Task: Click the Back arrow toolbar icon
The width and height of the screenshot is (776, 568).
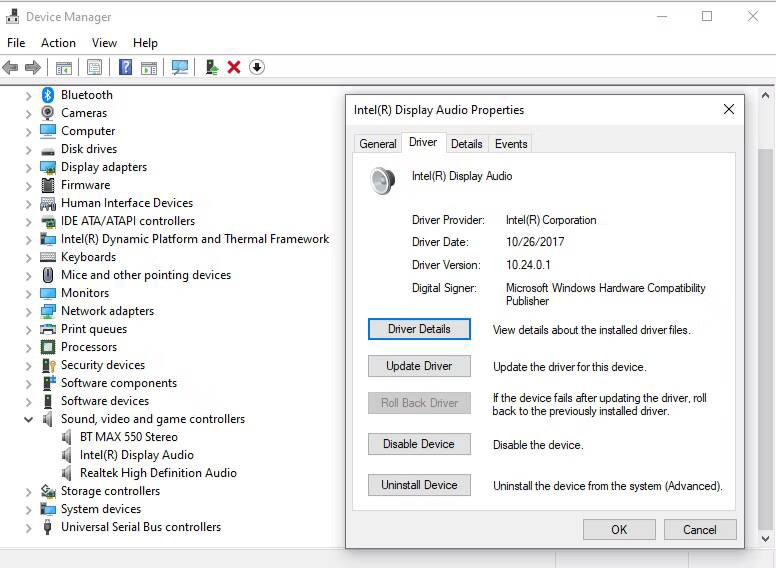Action: 10,67
